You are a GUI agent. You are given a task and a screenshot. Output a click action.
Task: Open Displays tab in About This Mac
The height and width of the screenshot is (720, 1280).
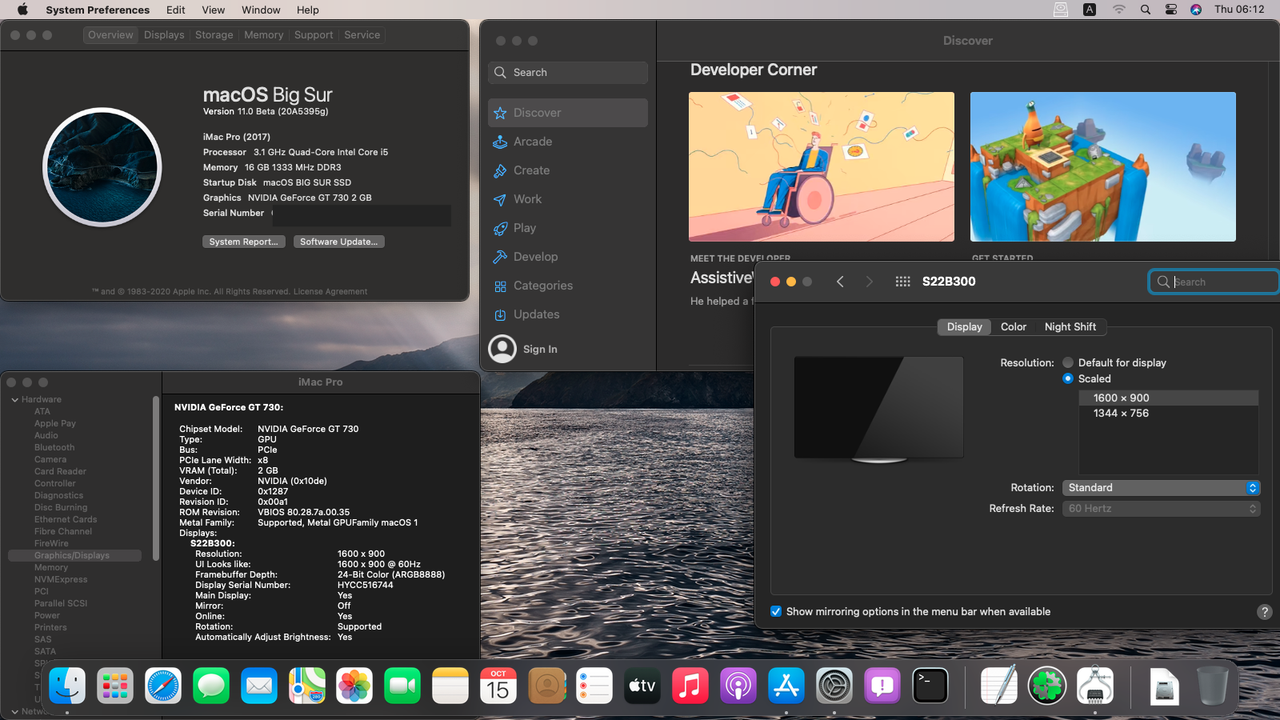(x=164, y=35)
